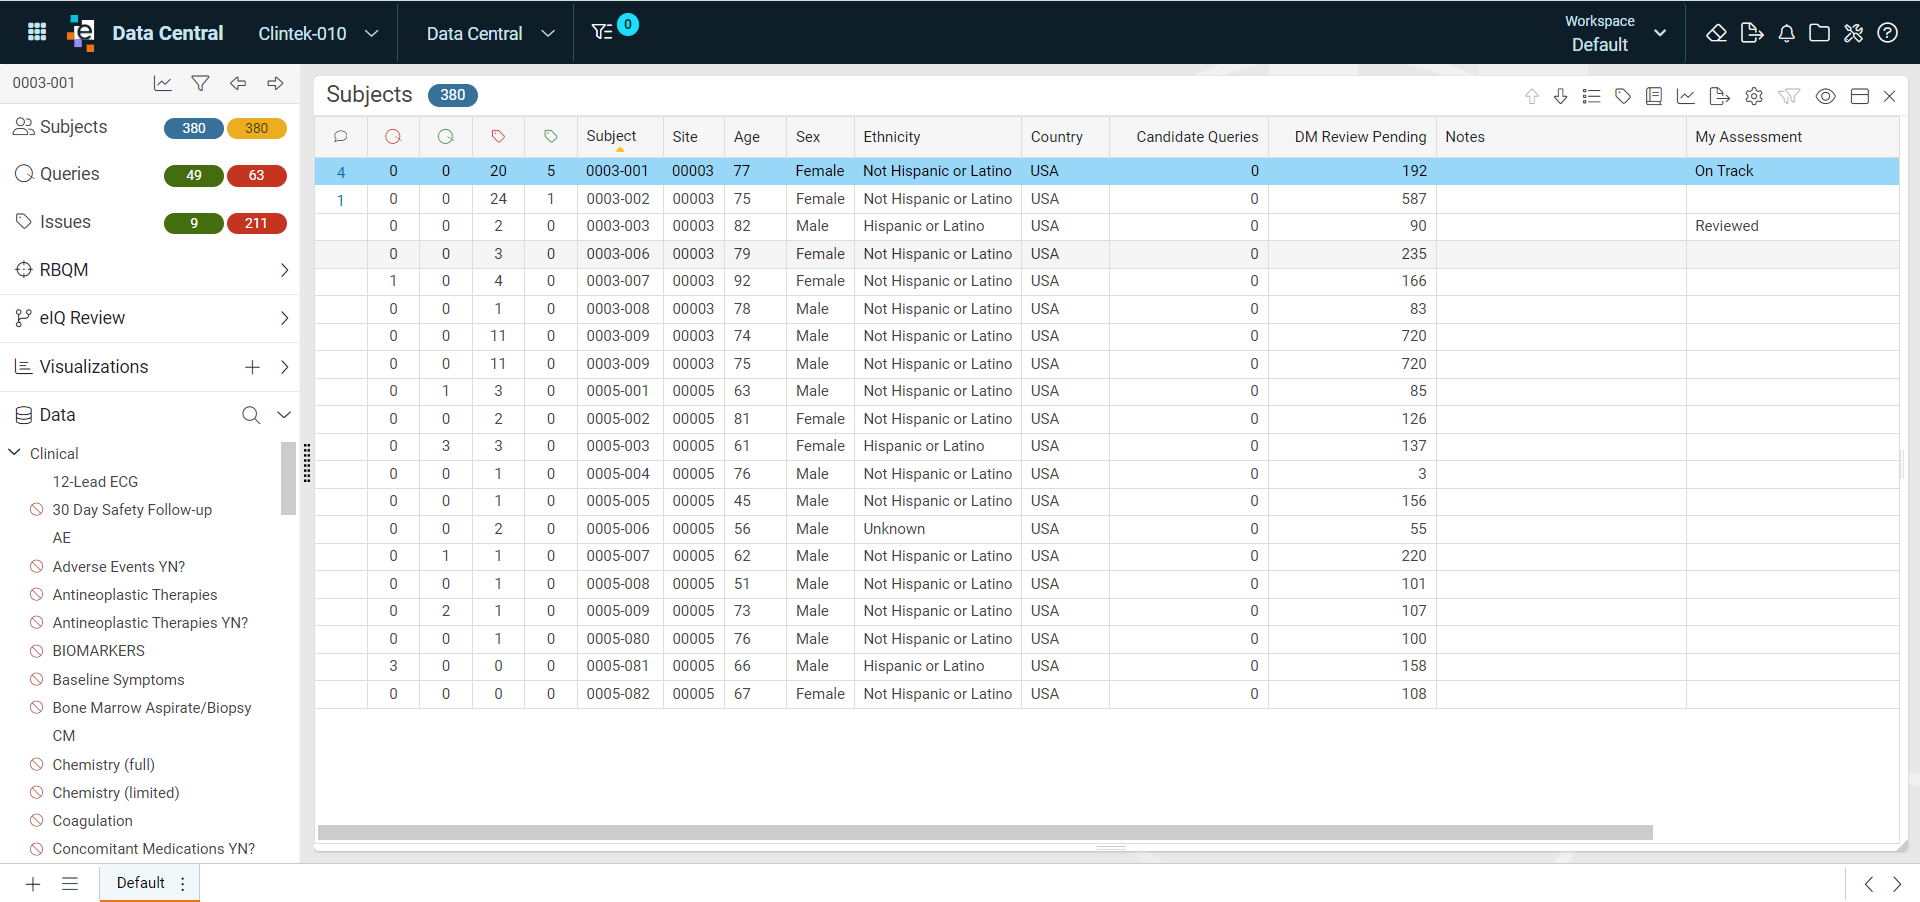Image resolution: width=1920 pixels, height=902 pixels.
Task: Click the eraser icon in top bar
Action: click(1717, 33)
